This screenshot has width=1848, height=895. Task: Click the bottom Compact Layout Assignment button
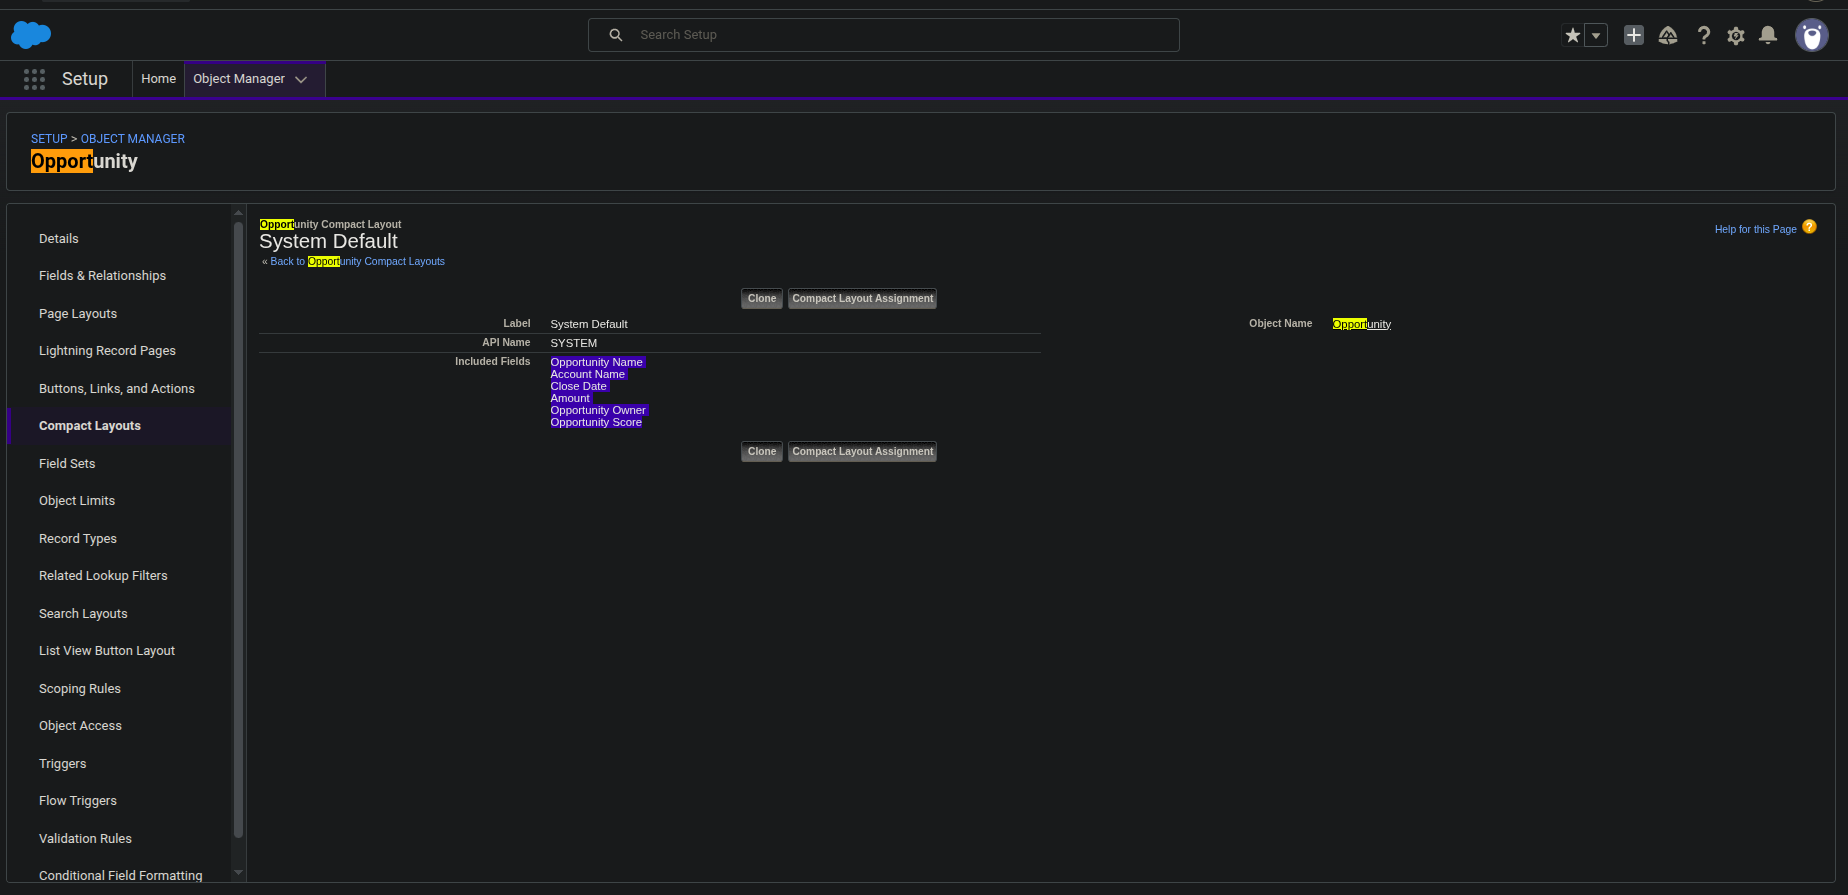(x=862, y=452)
